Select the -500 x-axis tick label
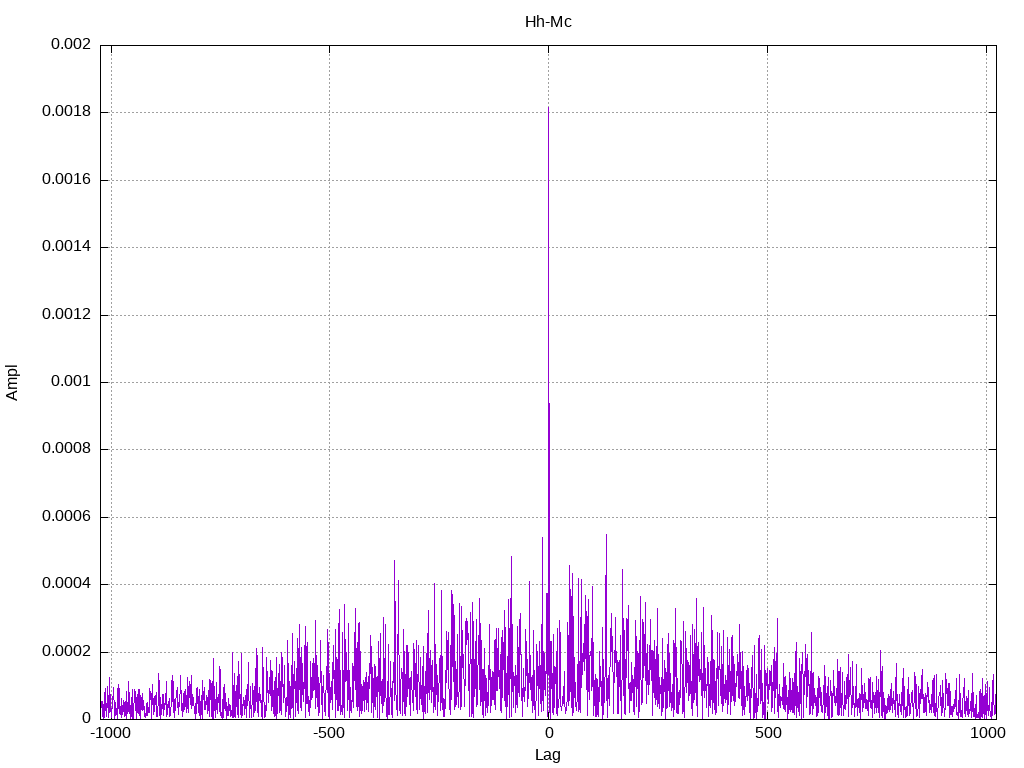 point(329,734)
